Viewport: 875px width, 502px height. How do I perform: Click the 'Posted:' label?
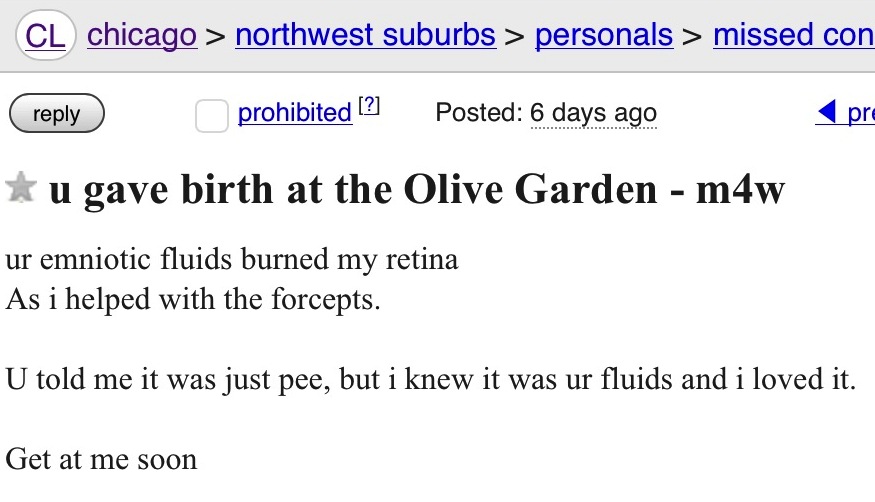tap(479, 113)
